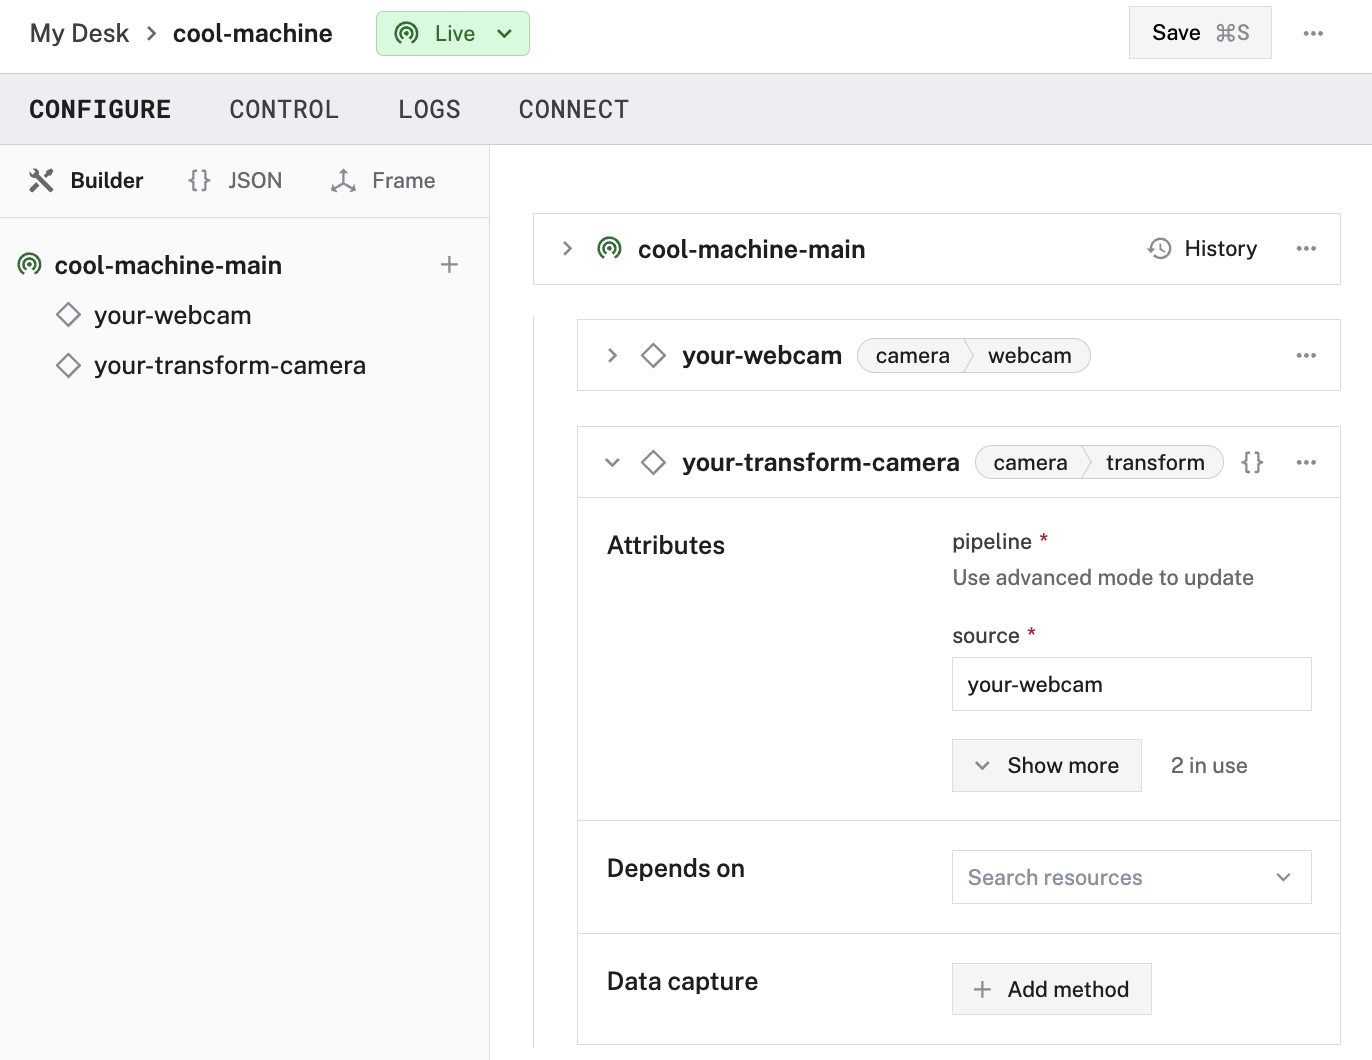Switch to JSON view using braces icon
This screenshot has height=1060, width=1372.
click(x=197, y=180)
